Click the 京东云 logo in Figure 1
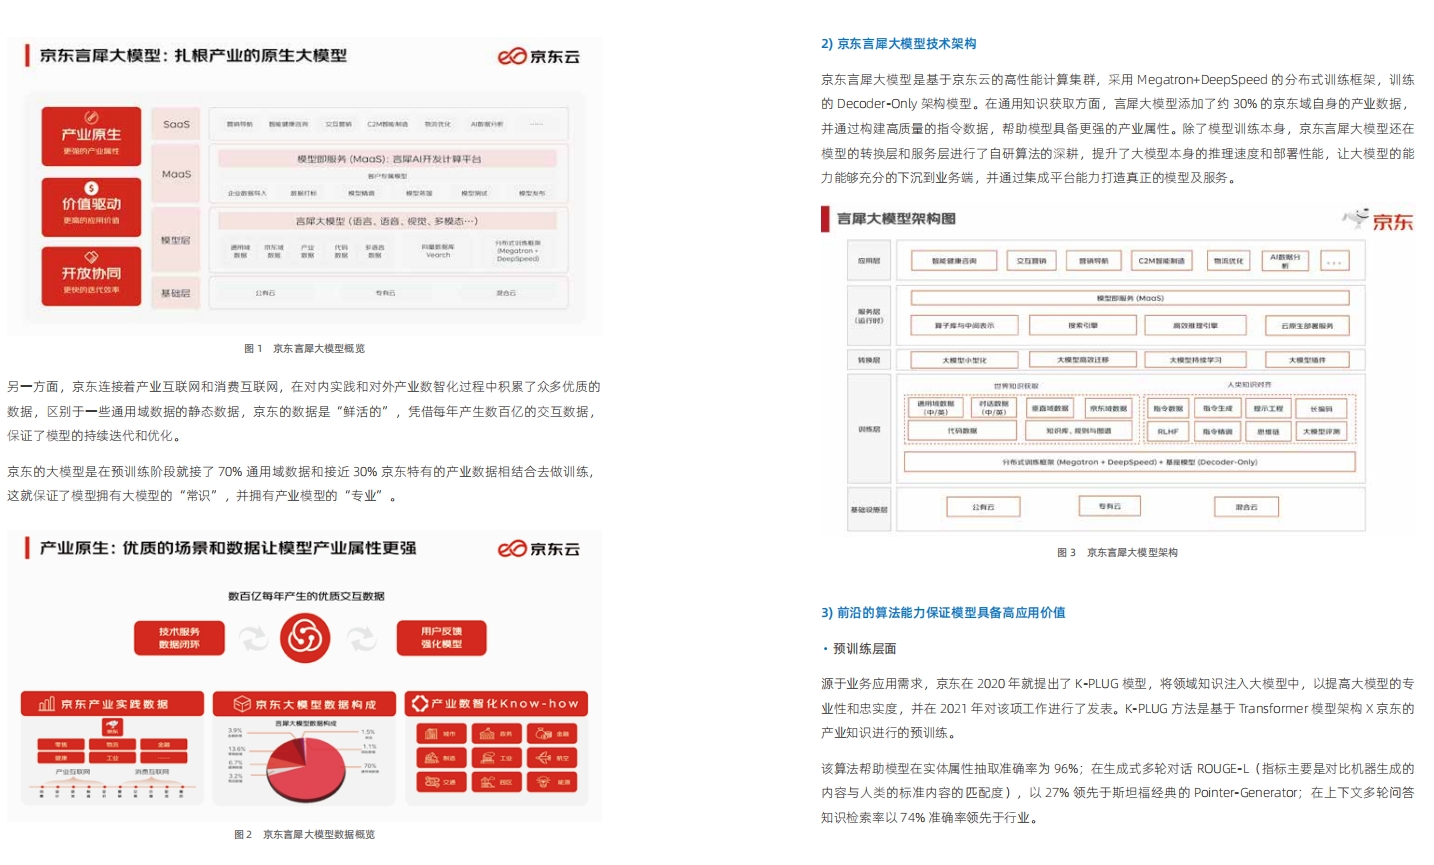 pyautogui.click(x=539, y=56)
